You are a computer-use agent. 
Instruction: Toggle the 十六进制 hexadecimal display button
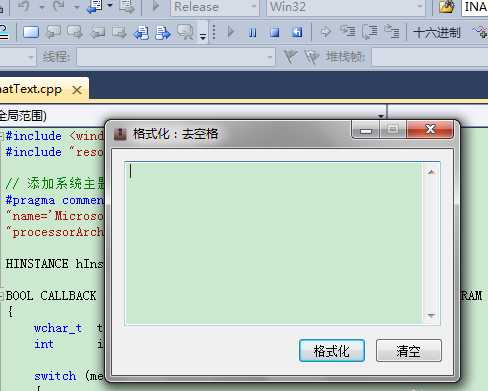coord(437,33)
